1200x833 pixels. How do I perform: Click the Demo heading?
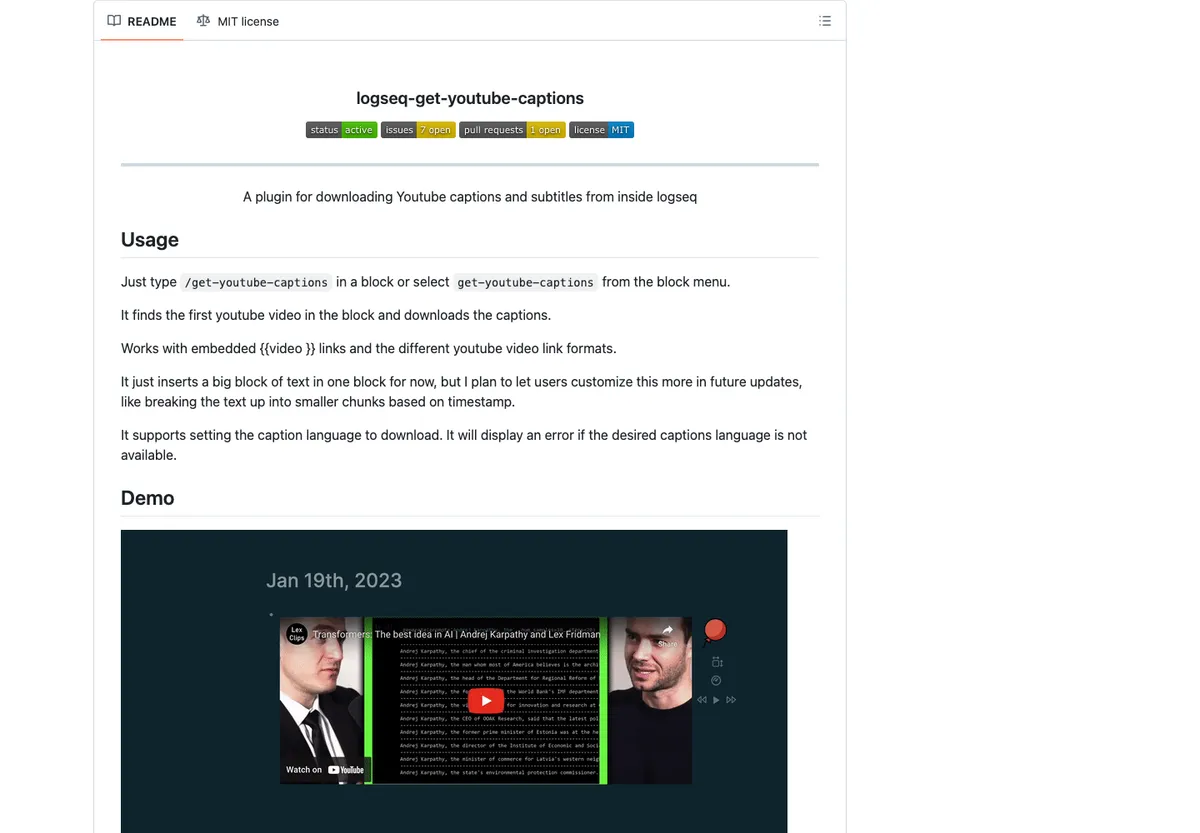(x=148, y=498)
